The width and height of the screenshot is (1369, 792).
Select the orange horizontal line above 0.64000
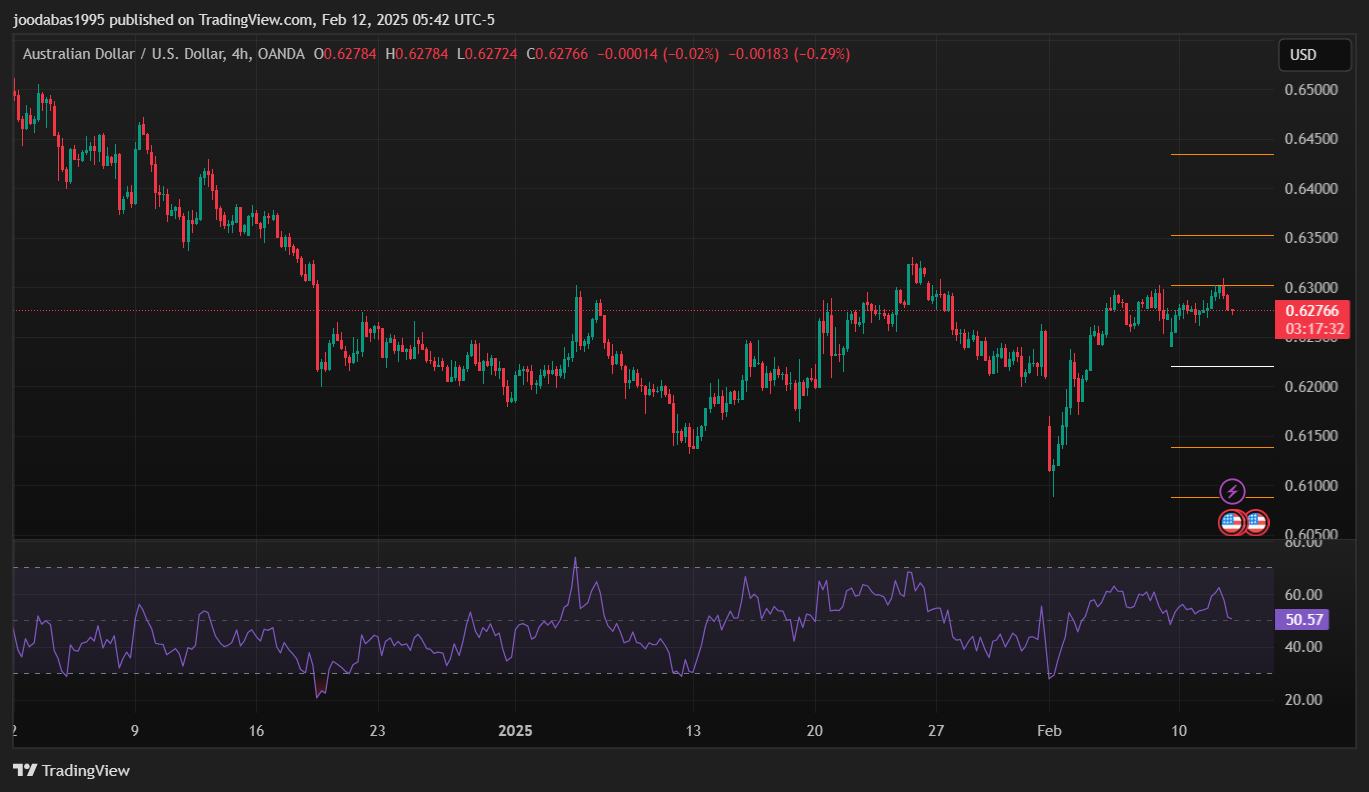[x=1222, y=155]
